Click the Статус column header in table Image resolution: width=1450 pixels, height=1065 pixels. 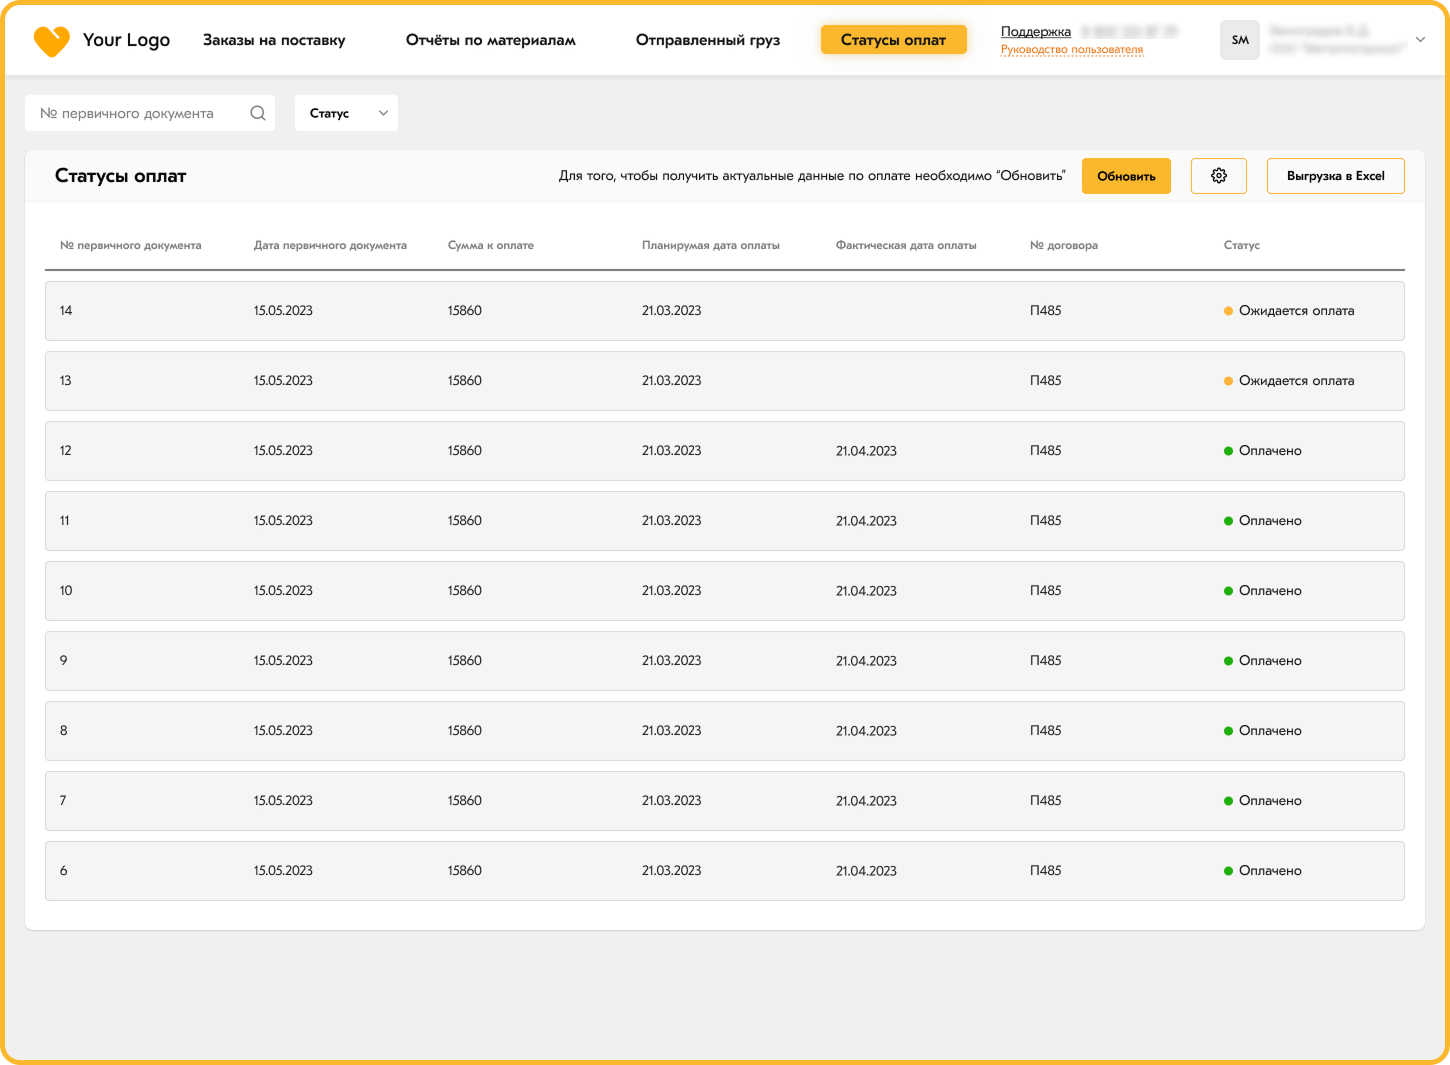click(1242, 245)
